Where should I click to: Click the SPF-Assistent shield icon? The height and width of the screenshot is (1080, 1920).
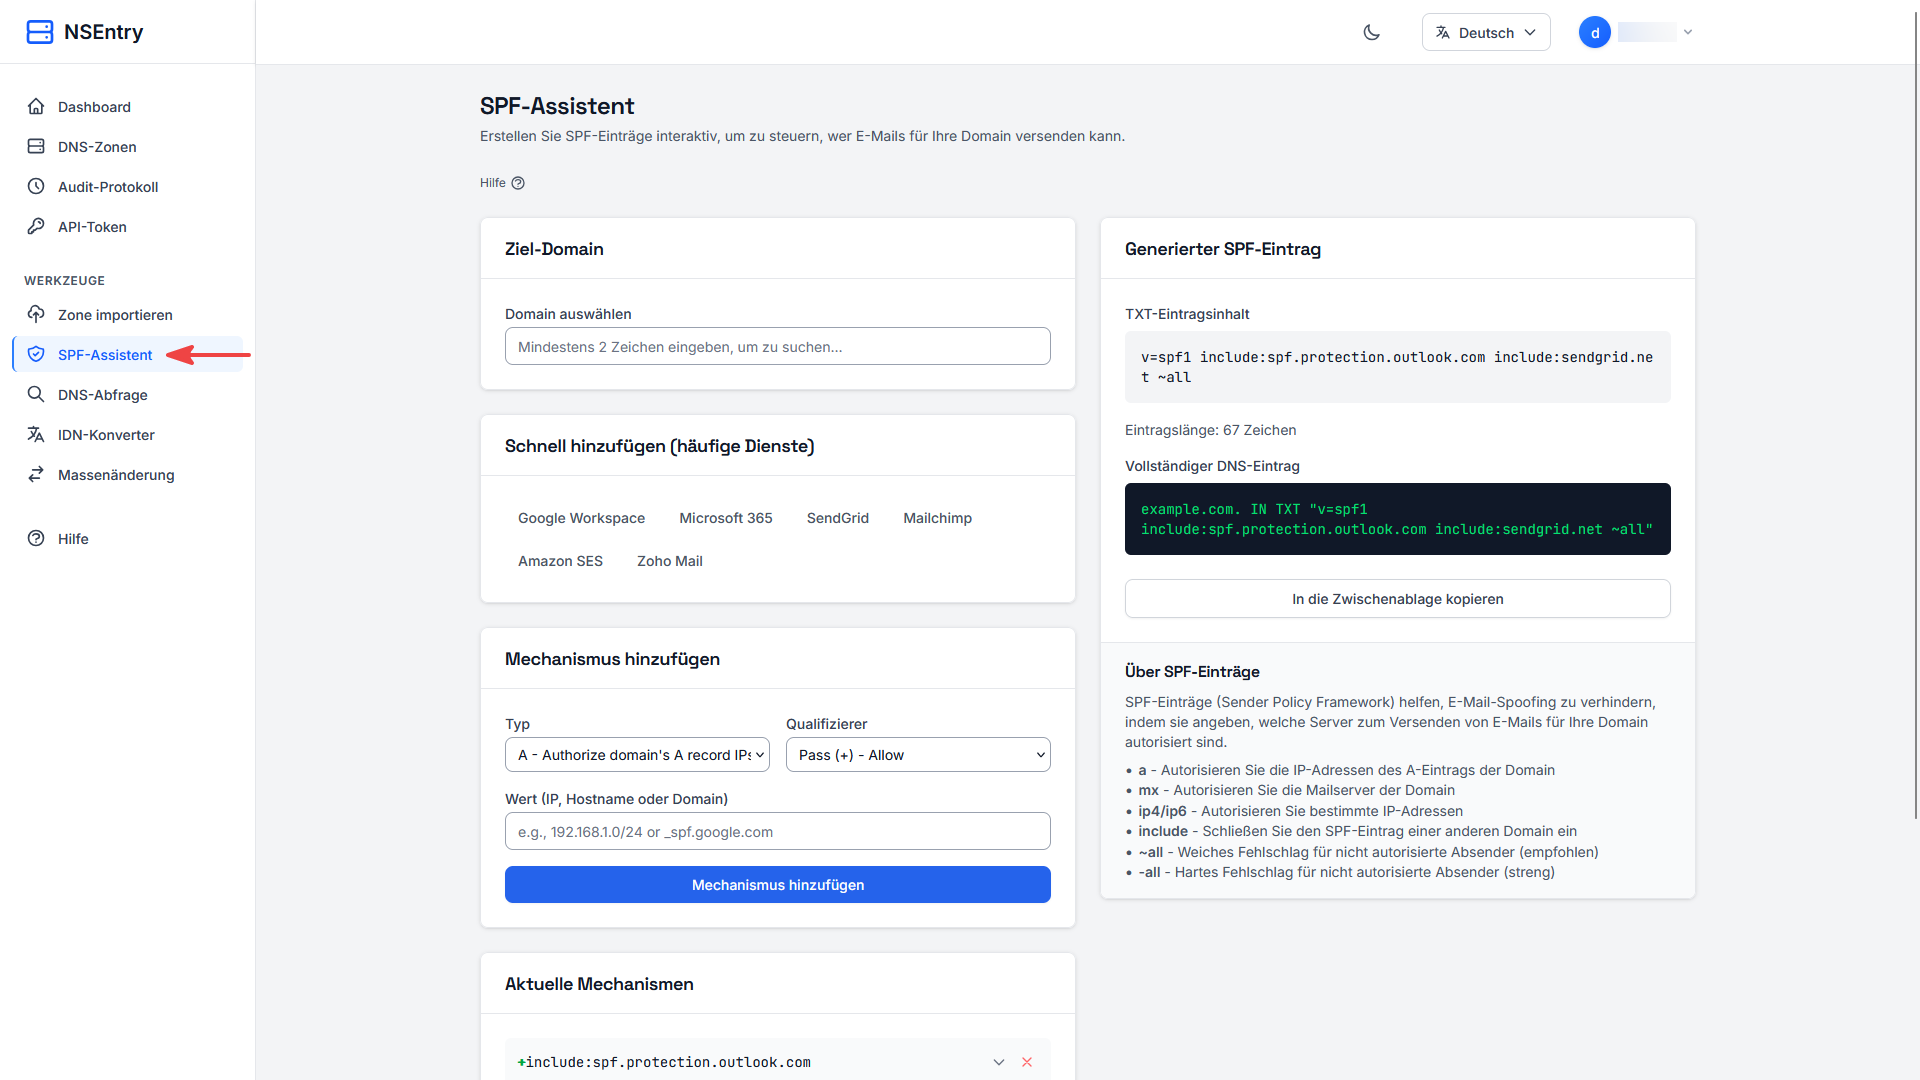(x=36, y=354)
